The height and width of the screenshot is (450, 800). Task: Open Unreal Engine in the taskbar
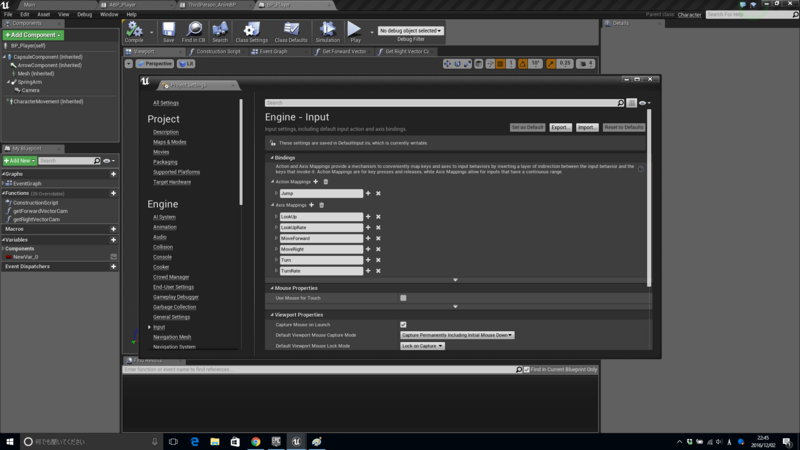(296, 442)
